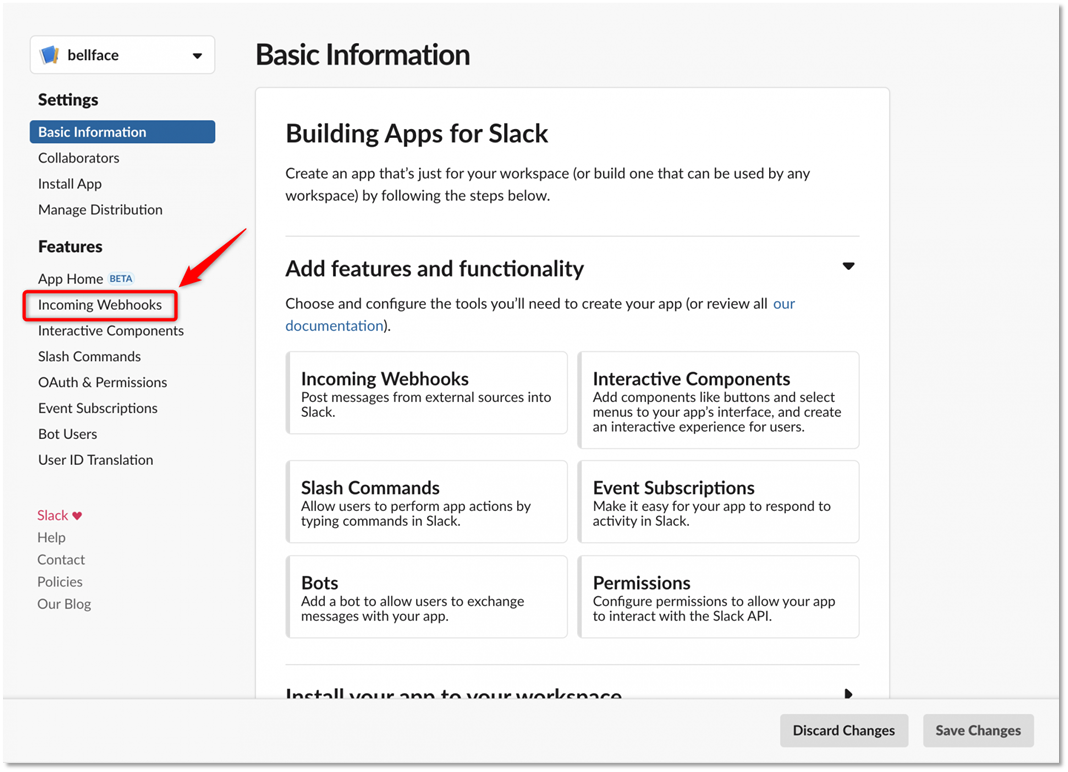The height and width of the screenshot is (772, 1068).
Task: Open Interactive Components in the sidebar
Action: tap(111, 331)
